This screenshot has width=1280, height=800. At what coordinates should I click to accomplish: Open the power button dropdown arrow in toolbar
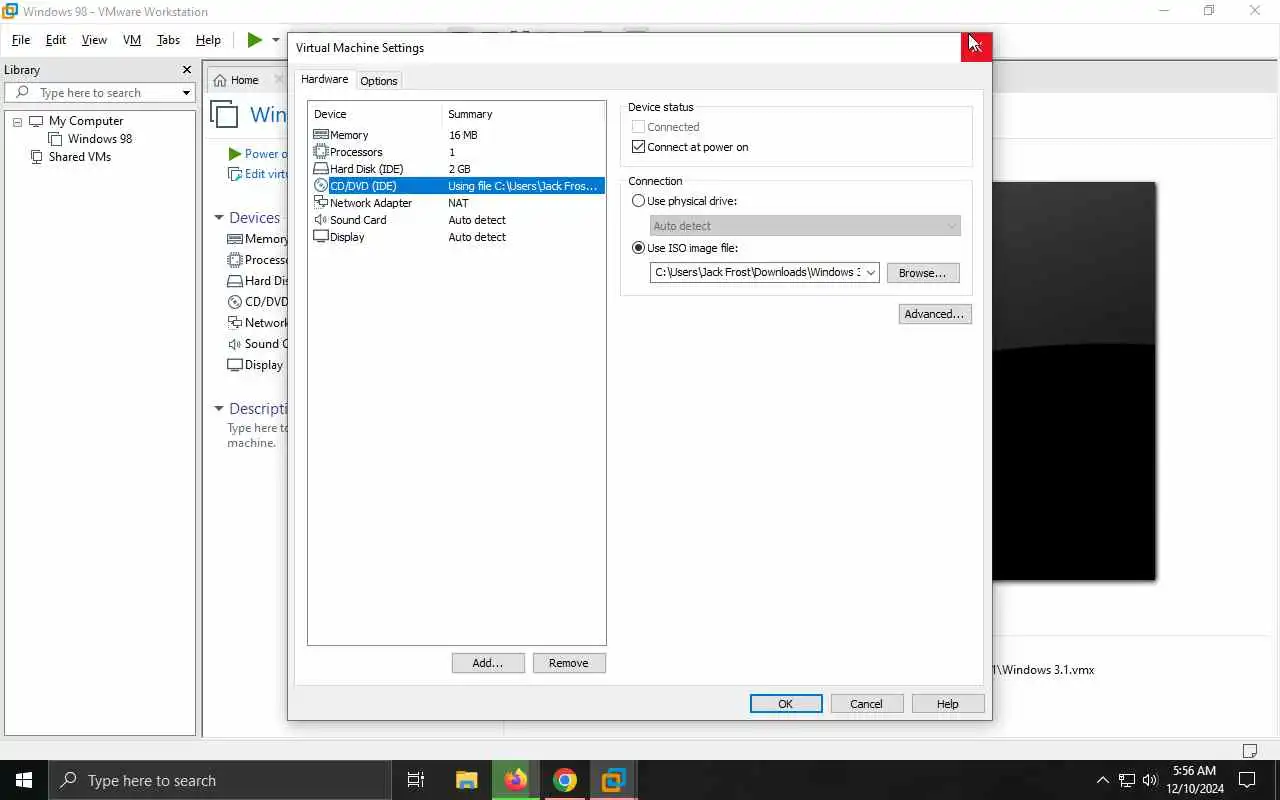coord(276,40)
